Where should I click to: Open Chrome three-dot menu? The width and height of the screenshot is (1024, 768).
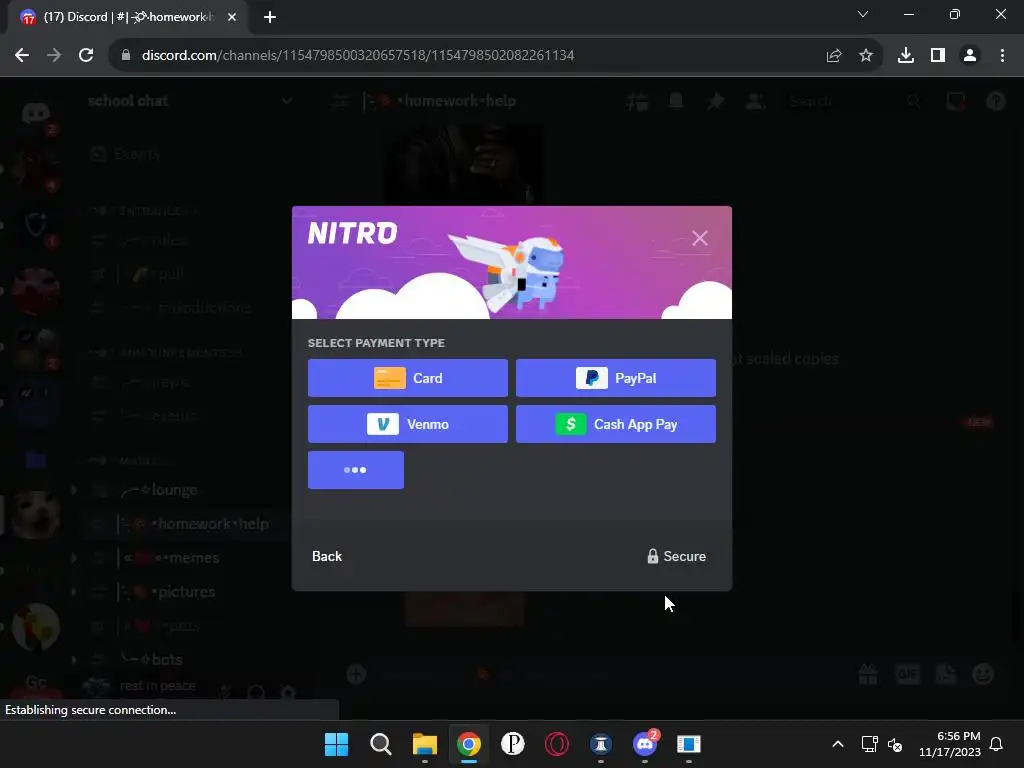pos(1002,56)
